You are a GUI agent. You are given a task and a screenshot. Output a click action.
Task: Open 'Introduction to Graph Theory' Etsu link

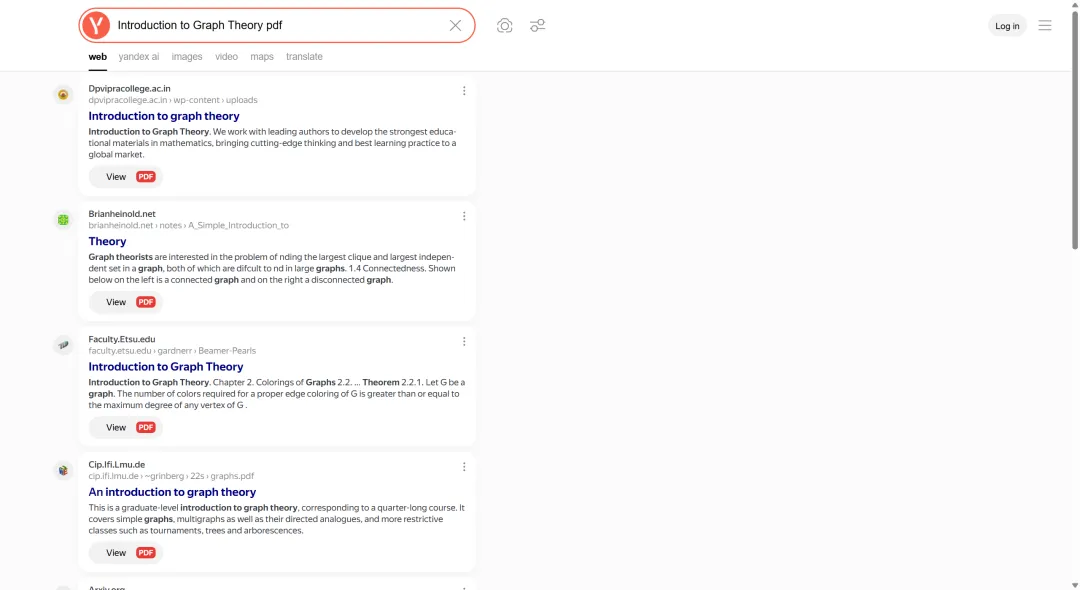tap(166, 367)
